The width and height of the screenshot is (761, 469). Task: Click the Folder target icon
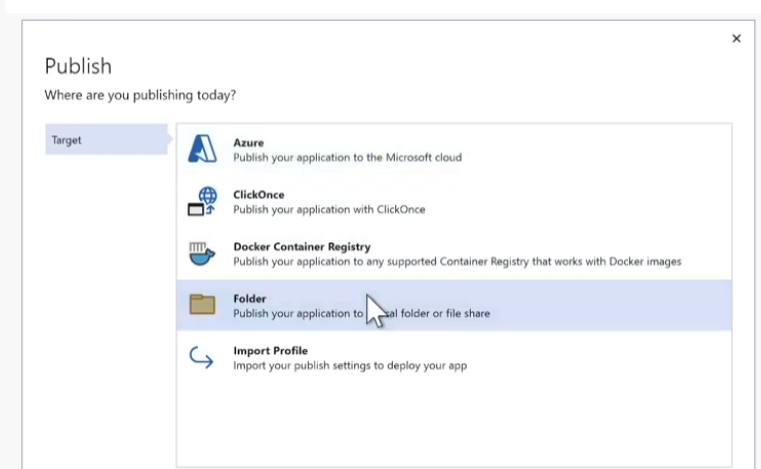202,305
